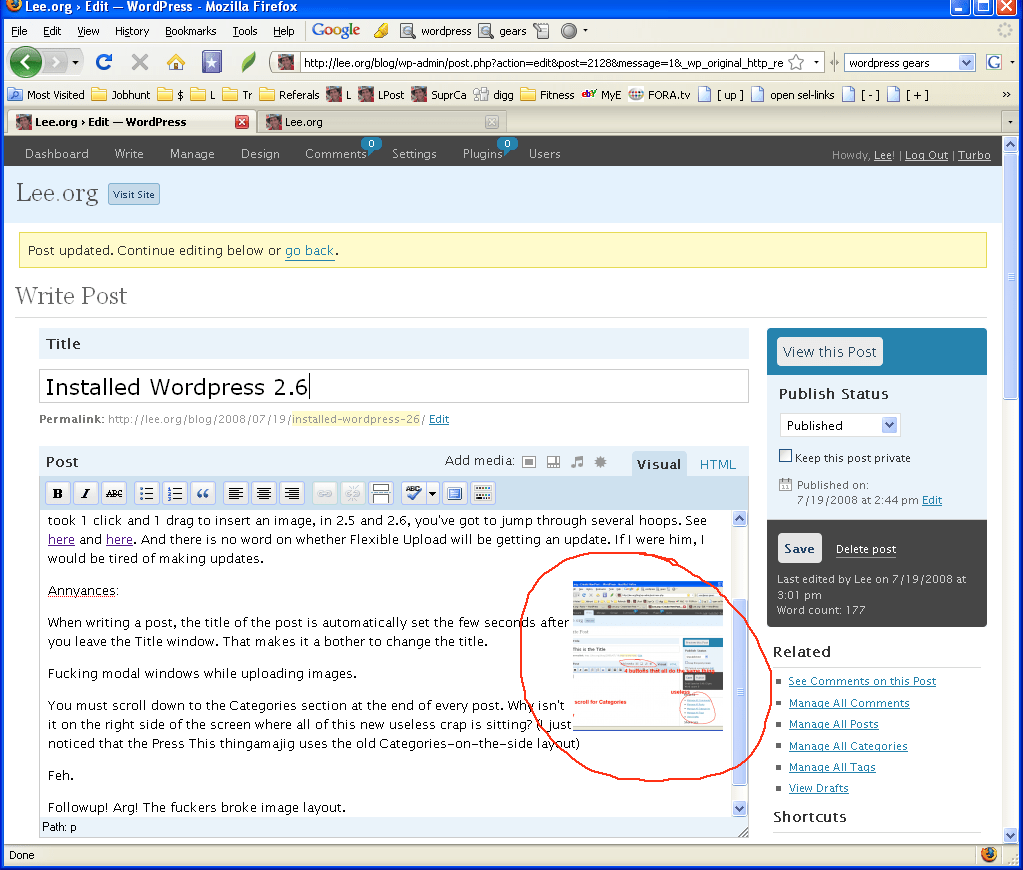Click browser page vertical scrollbar thumb
The width and height of the screenshot is (1023, 870).
1011,276
